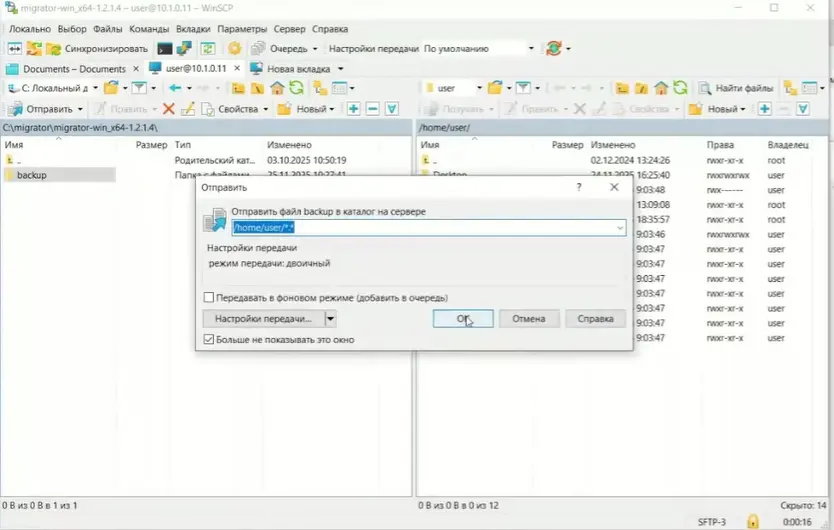Click the Найти файлы button
The width and height of the screenshot is (834, 530).
click(x=736, y=88)
